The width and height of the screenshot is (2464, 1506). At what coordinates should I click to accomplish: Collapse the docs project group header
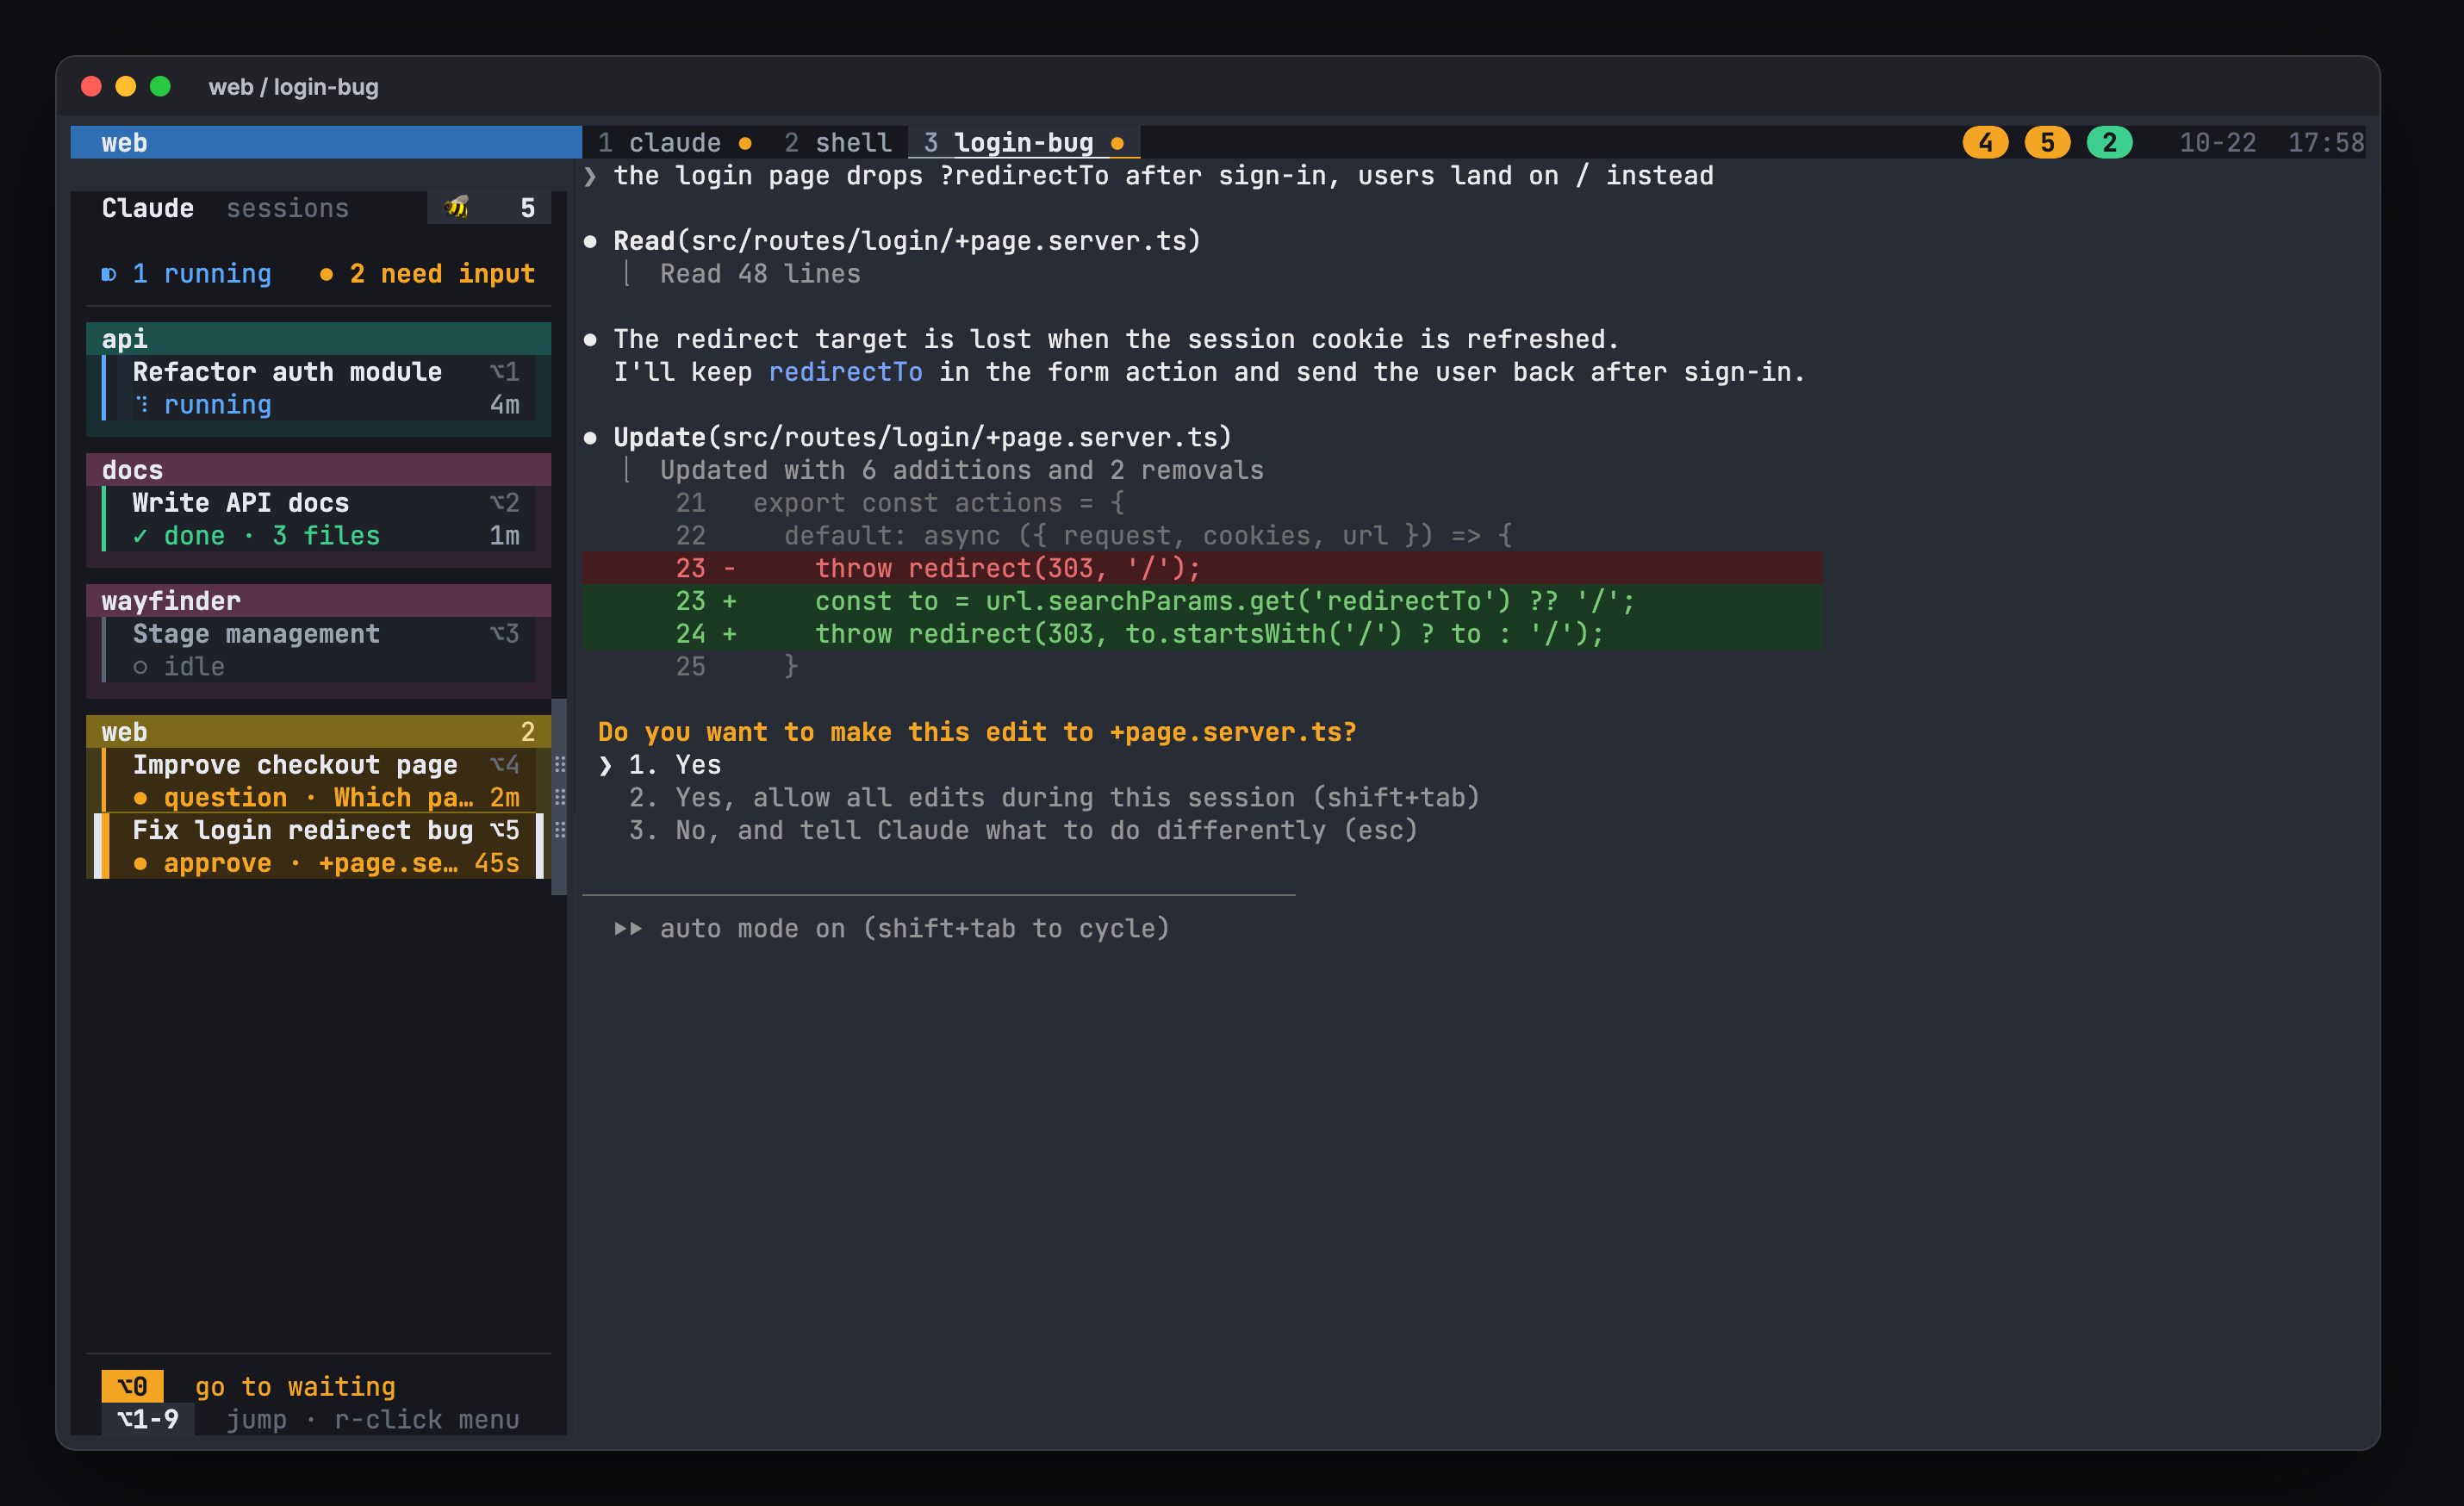click(318, 470)
